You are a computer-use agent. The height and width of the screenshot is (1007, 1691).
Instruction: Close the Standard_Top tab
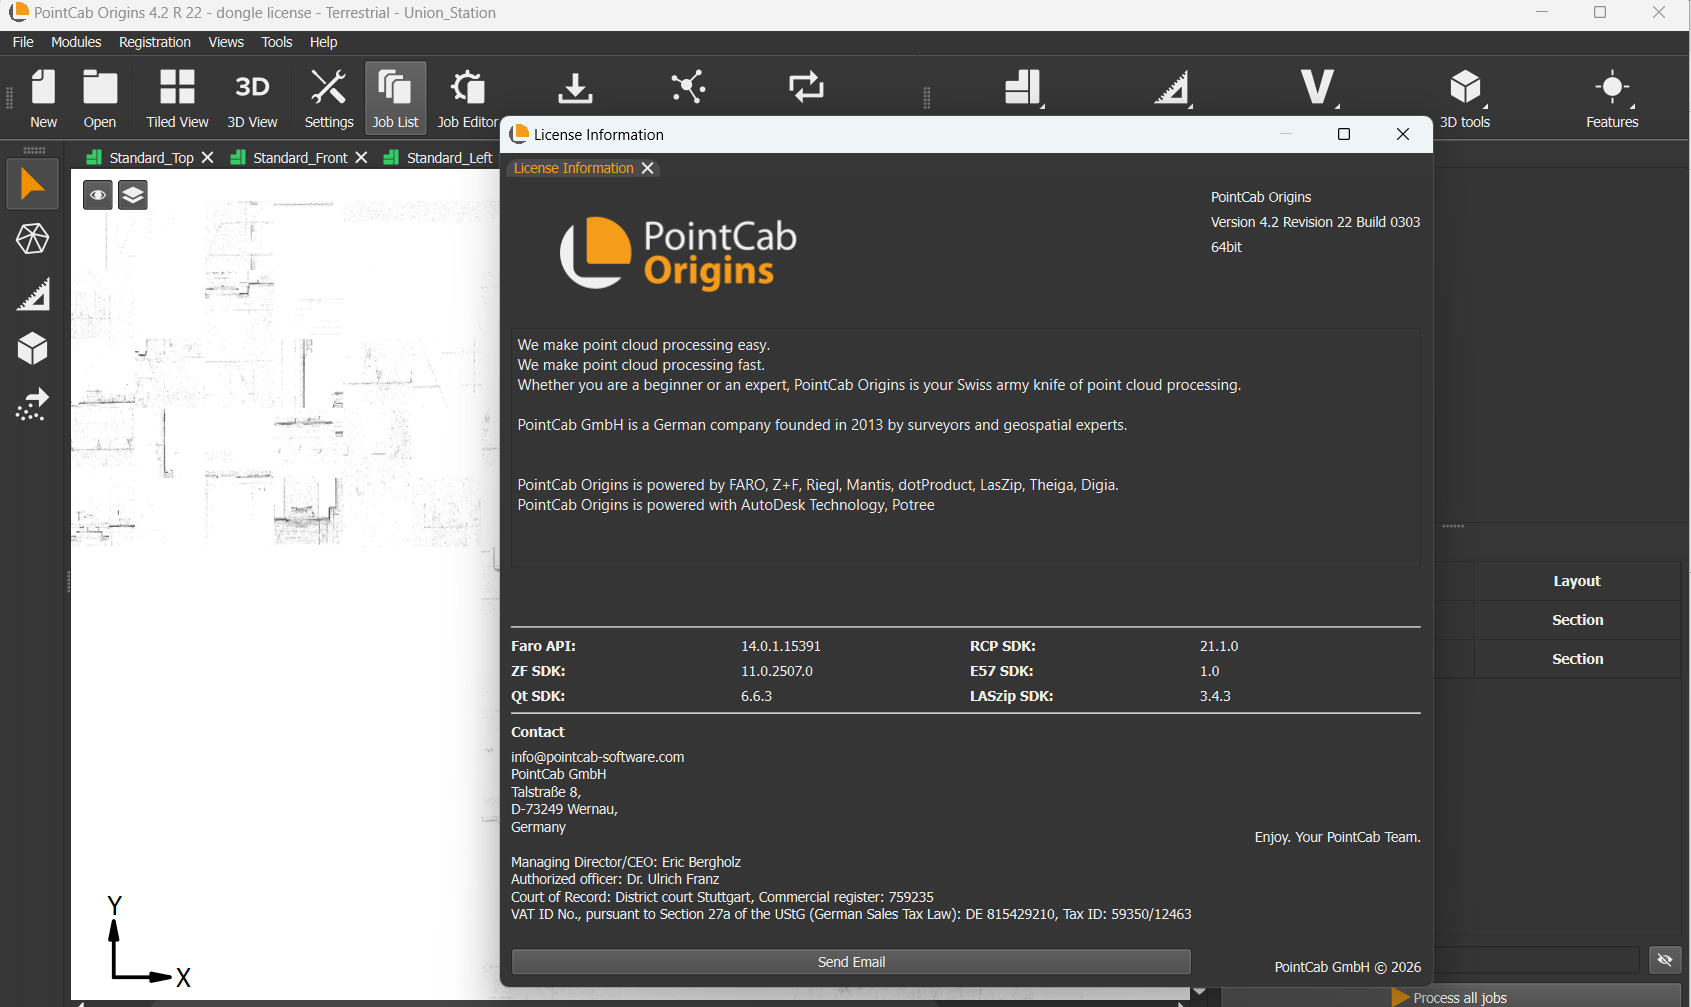click(207, 158)
